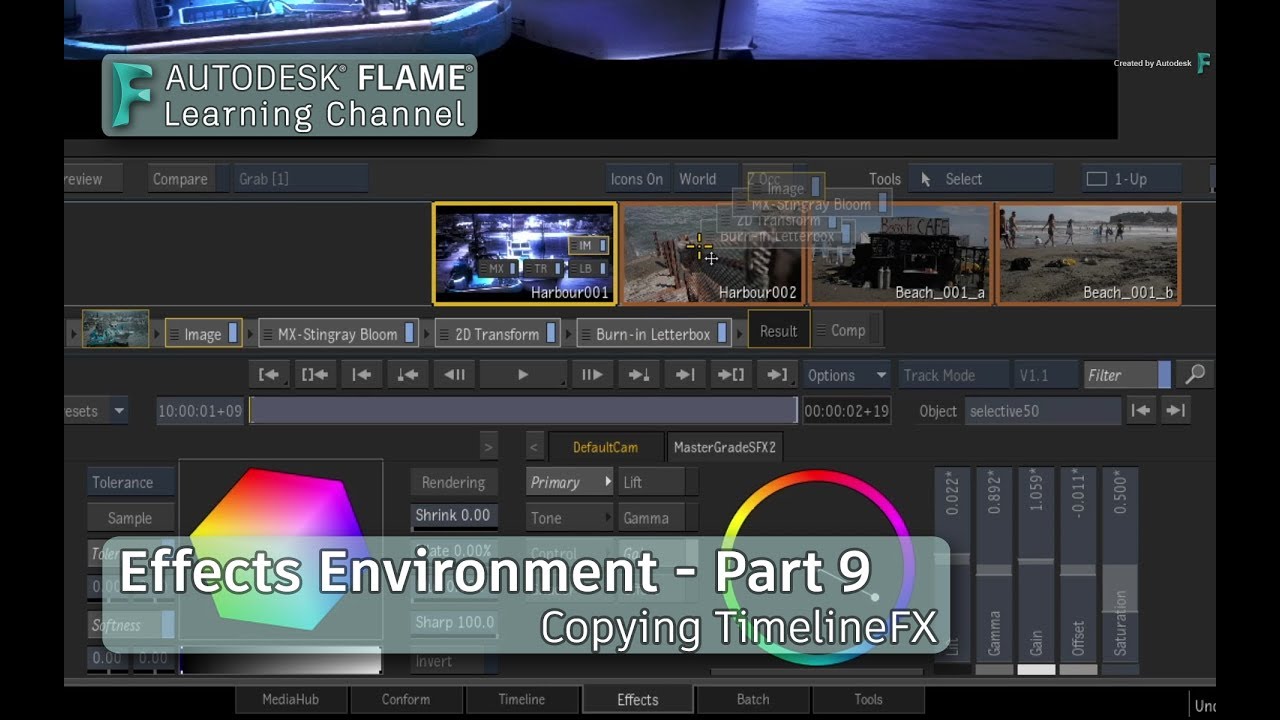
Task: Click the Shrink 0.00 value field
Action: [x=453, y=516]
